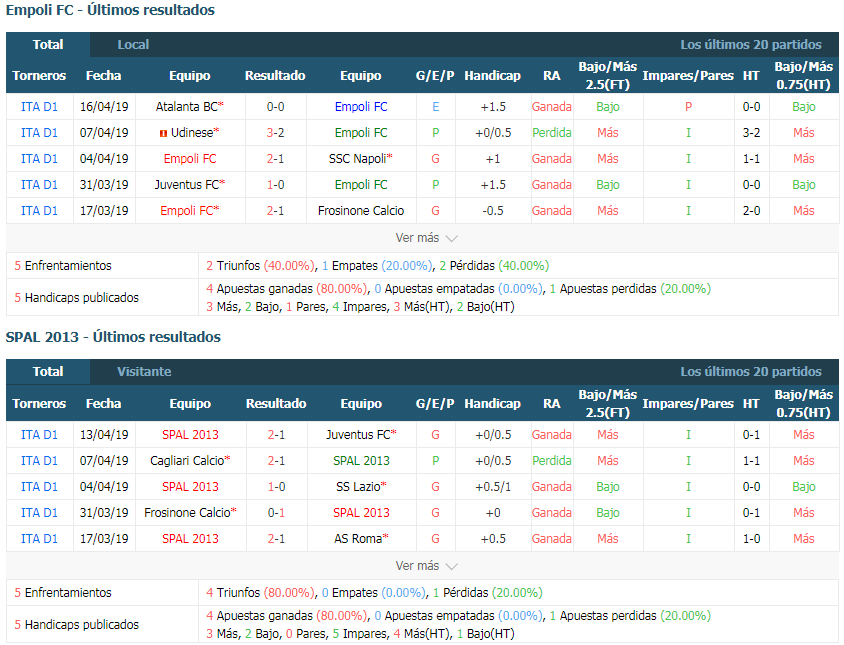Open ITA D1 link in the AS Roma row
This screenshot has height=645, width=844.
coord(39,538)
